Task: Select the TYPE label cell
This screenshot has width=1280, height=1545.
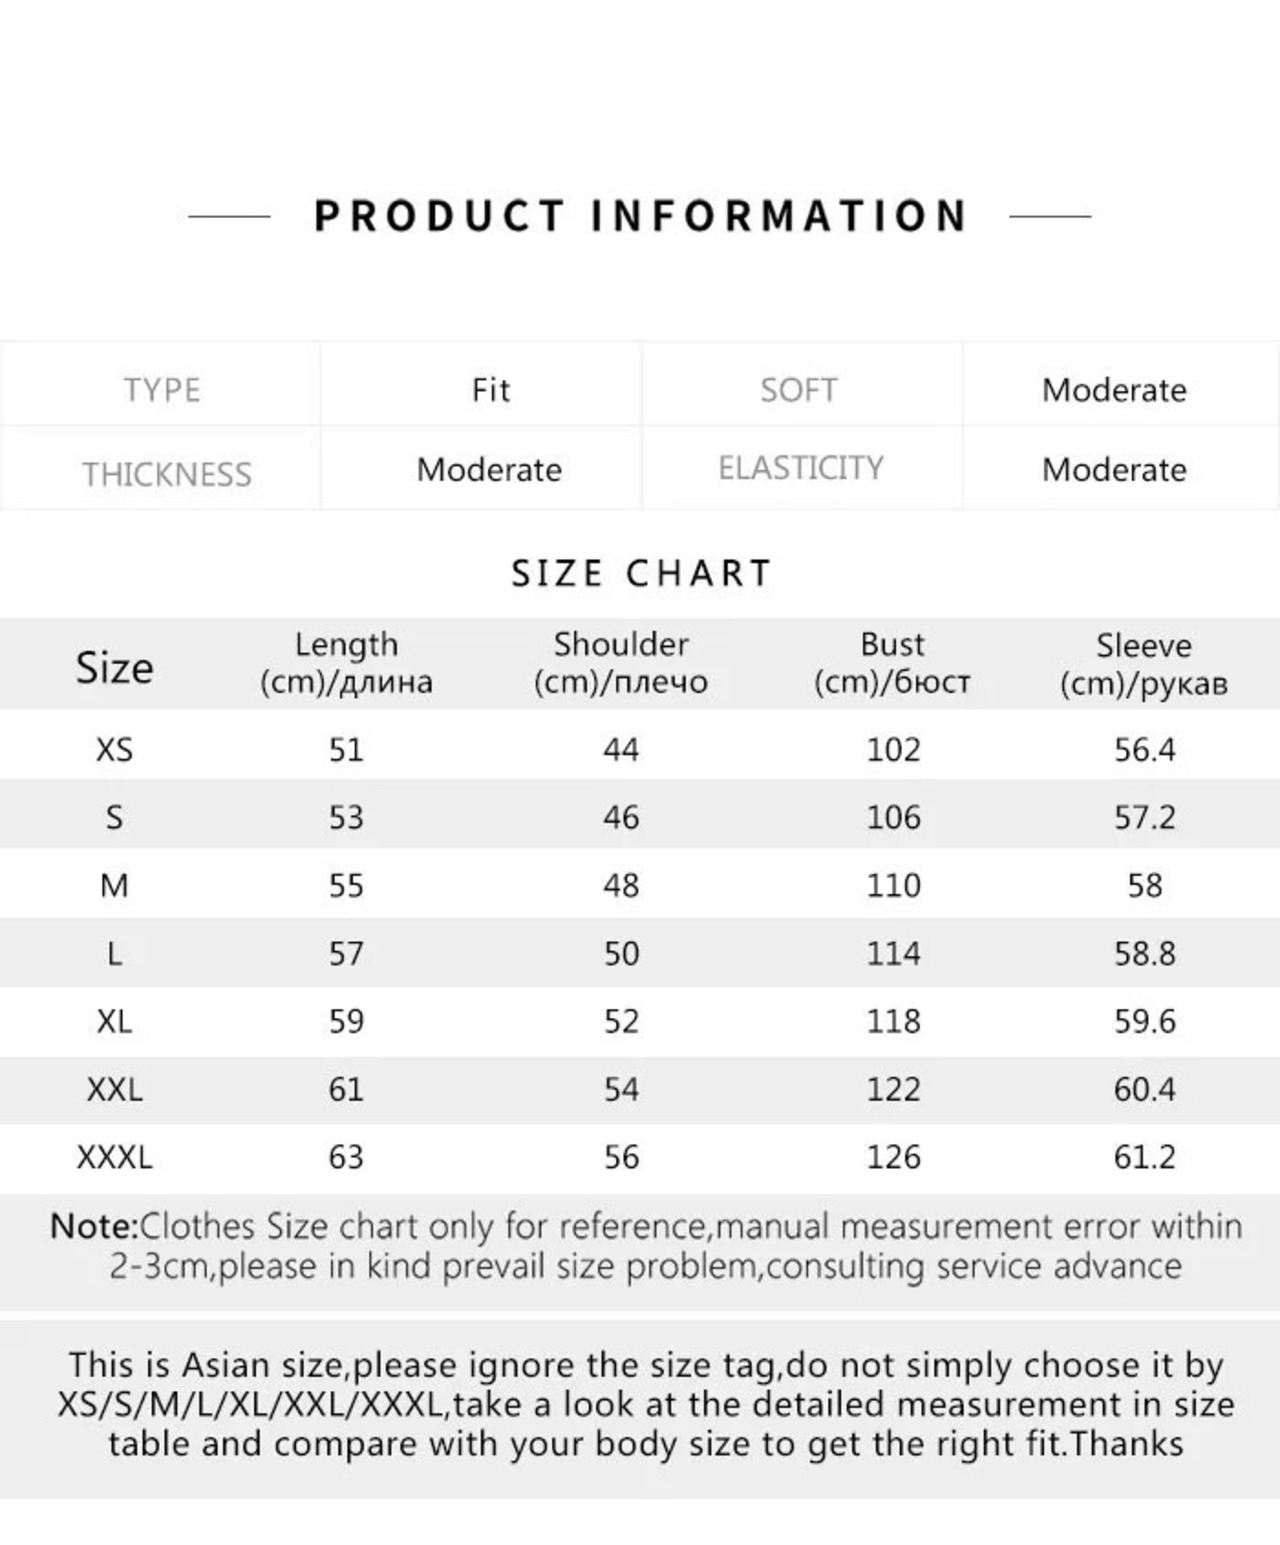Action: coord(161,389)
